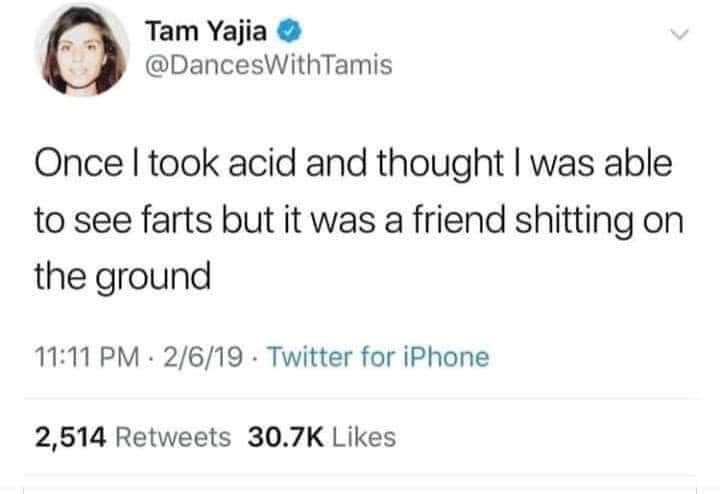Open the Twitter for iPhone source link
Image resolution: width=720 pixels, height=494 pixels.
(379, 356)
